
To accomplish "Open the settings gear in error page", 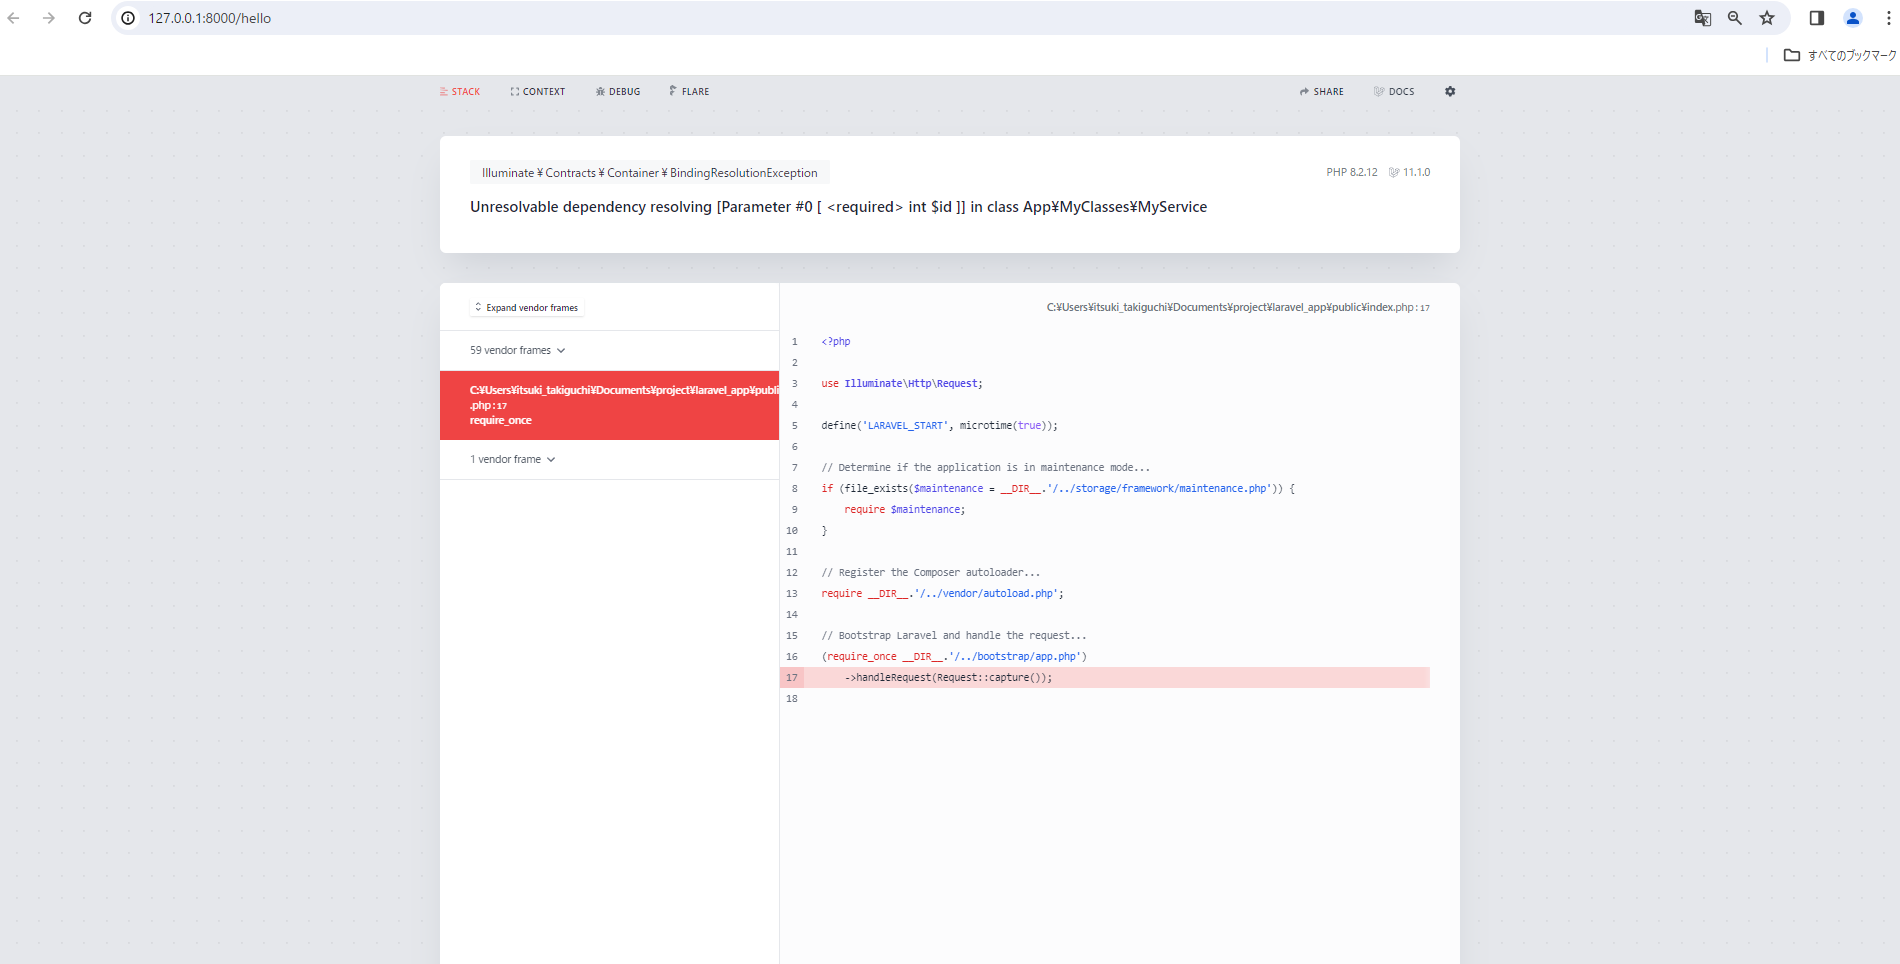I will tap(1450, 91).
